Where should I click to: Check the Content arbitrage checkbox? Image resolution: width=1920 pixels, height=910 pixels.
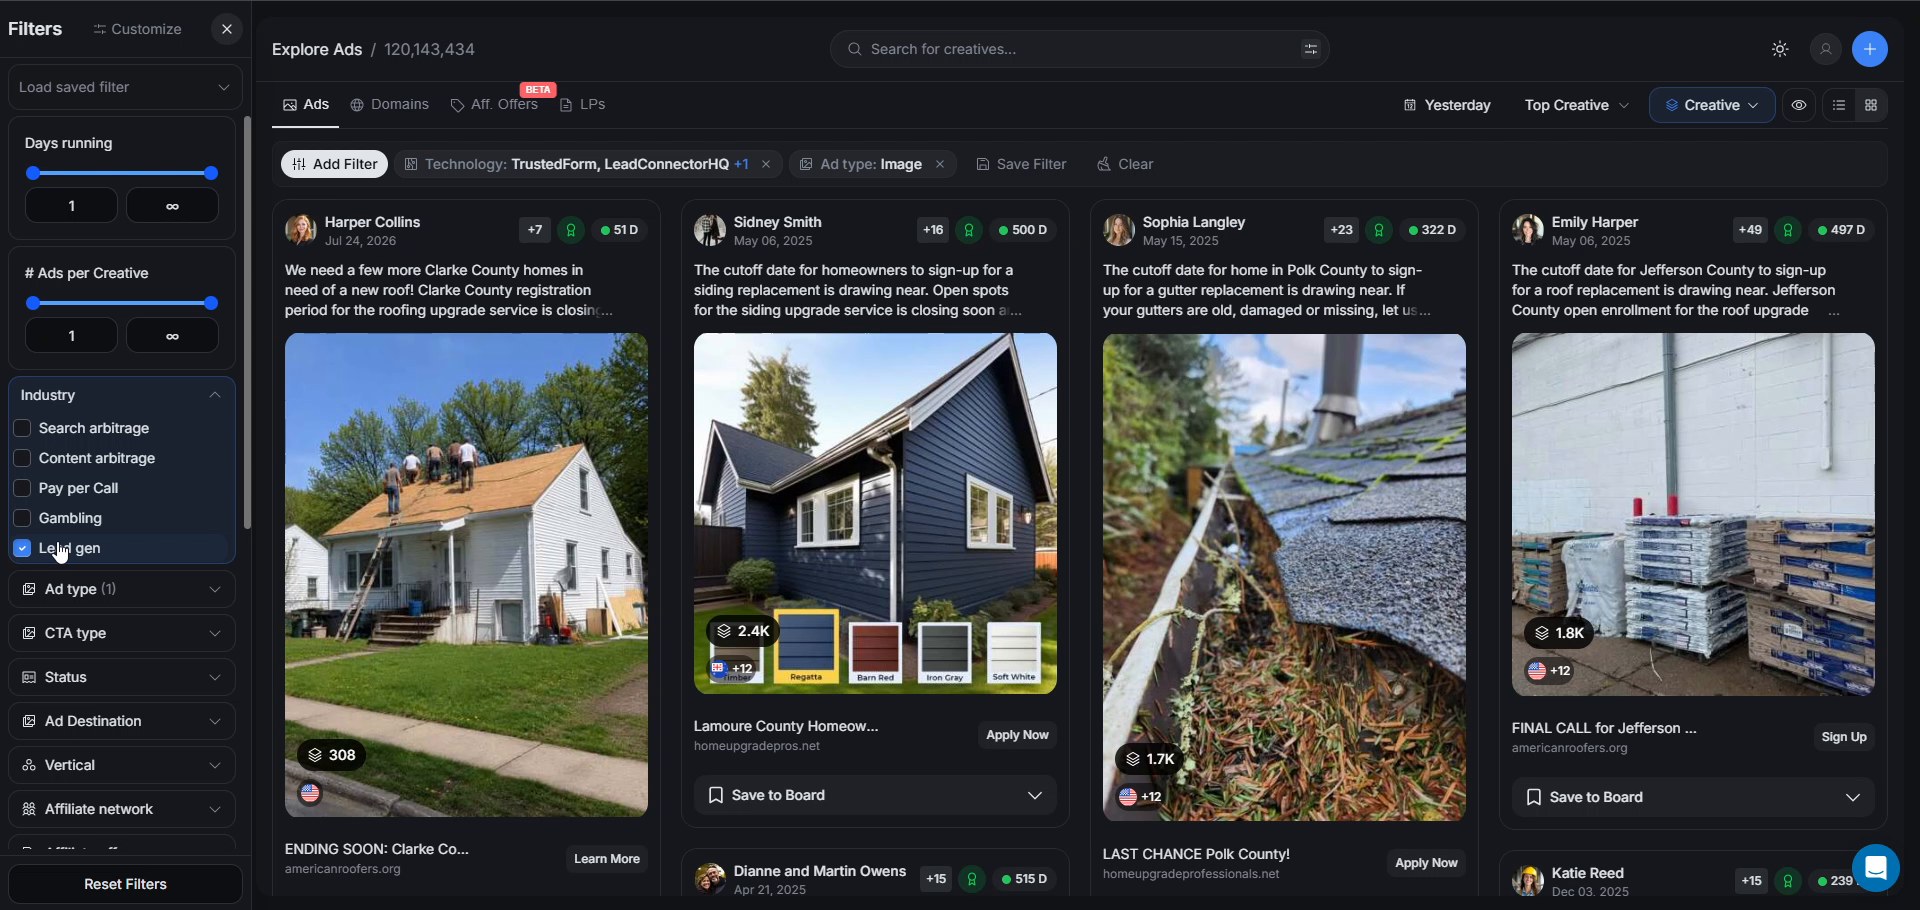(x=22, y=458)
